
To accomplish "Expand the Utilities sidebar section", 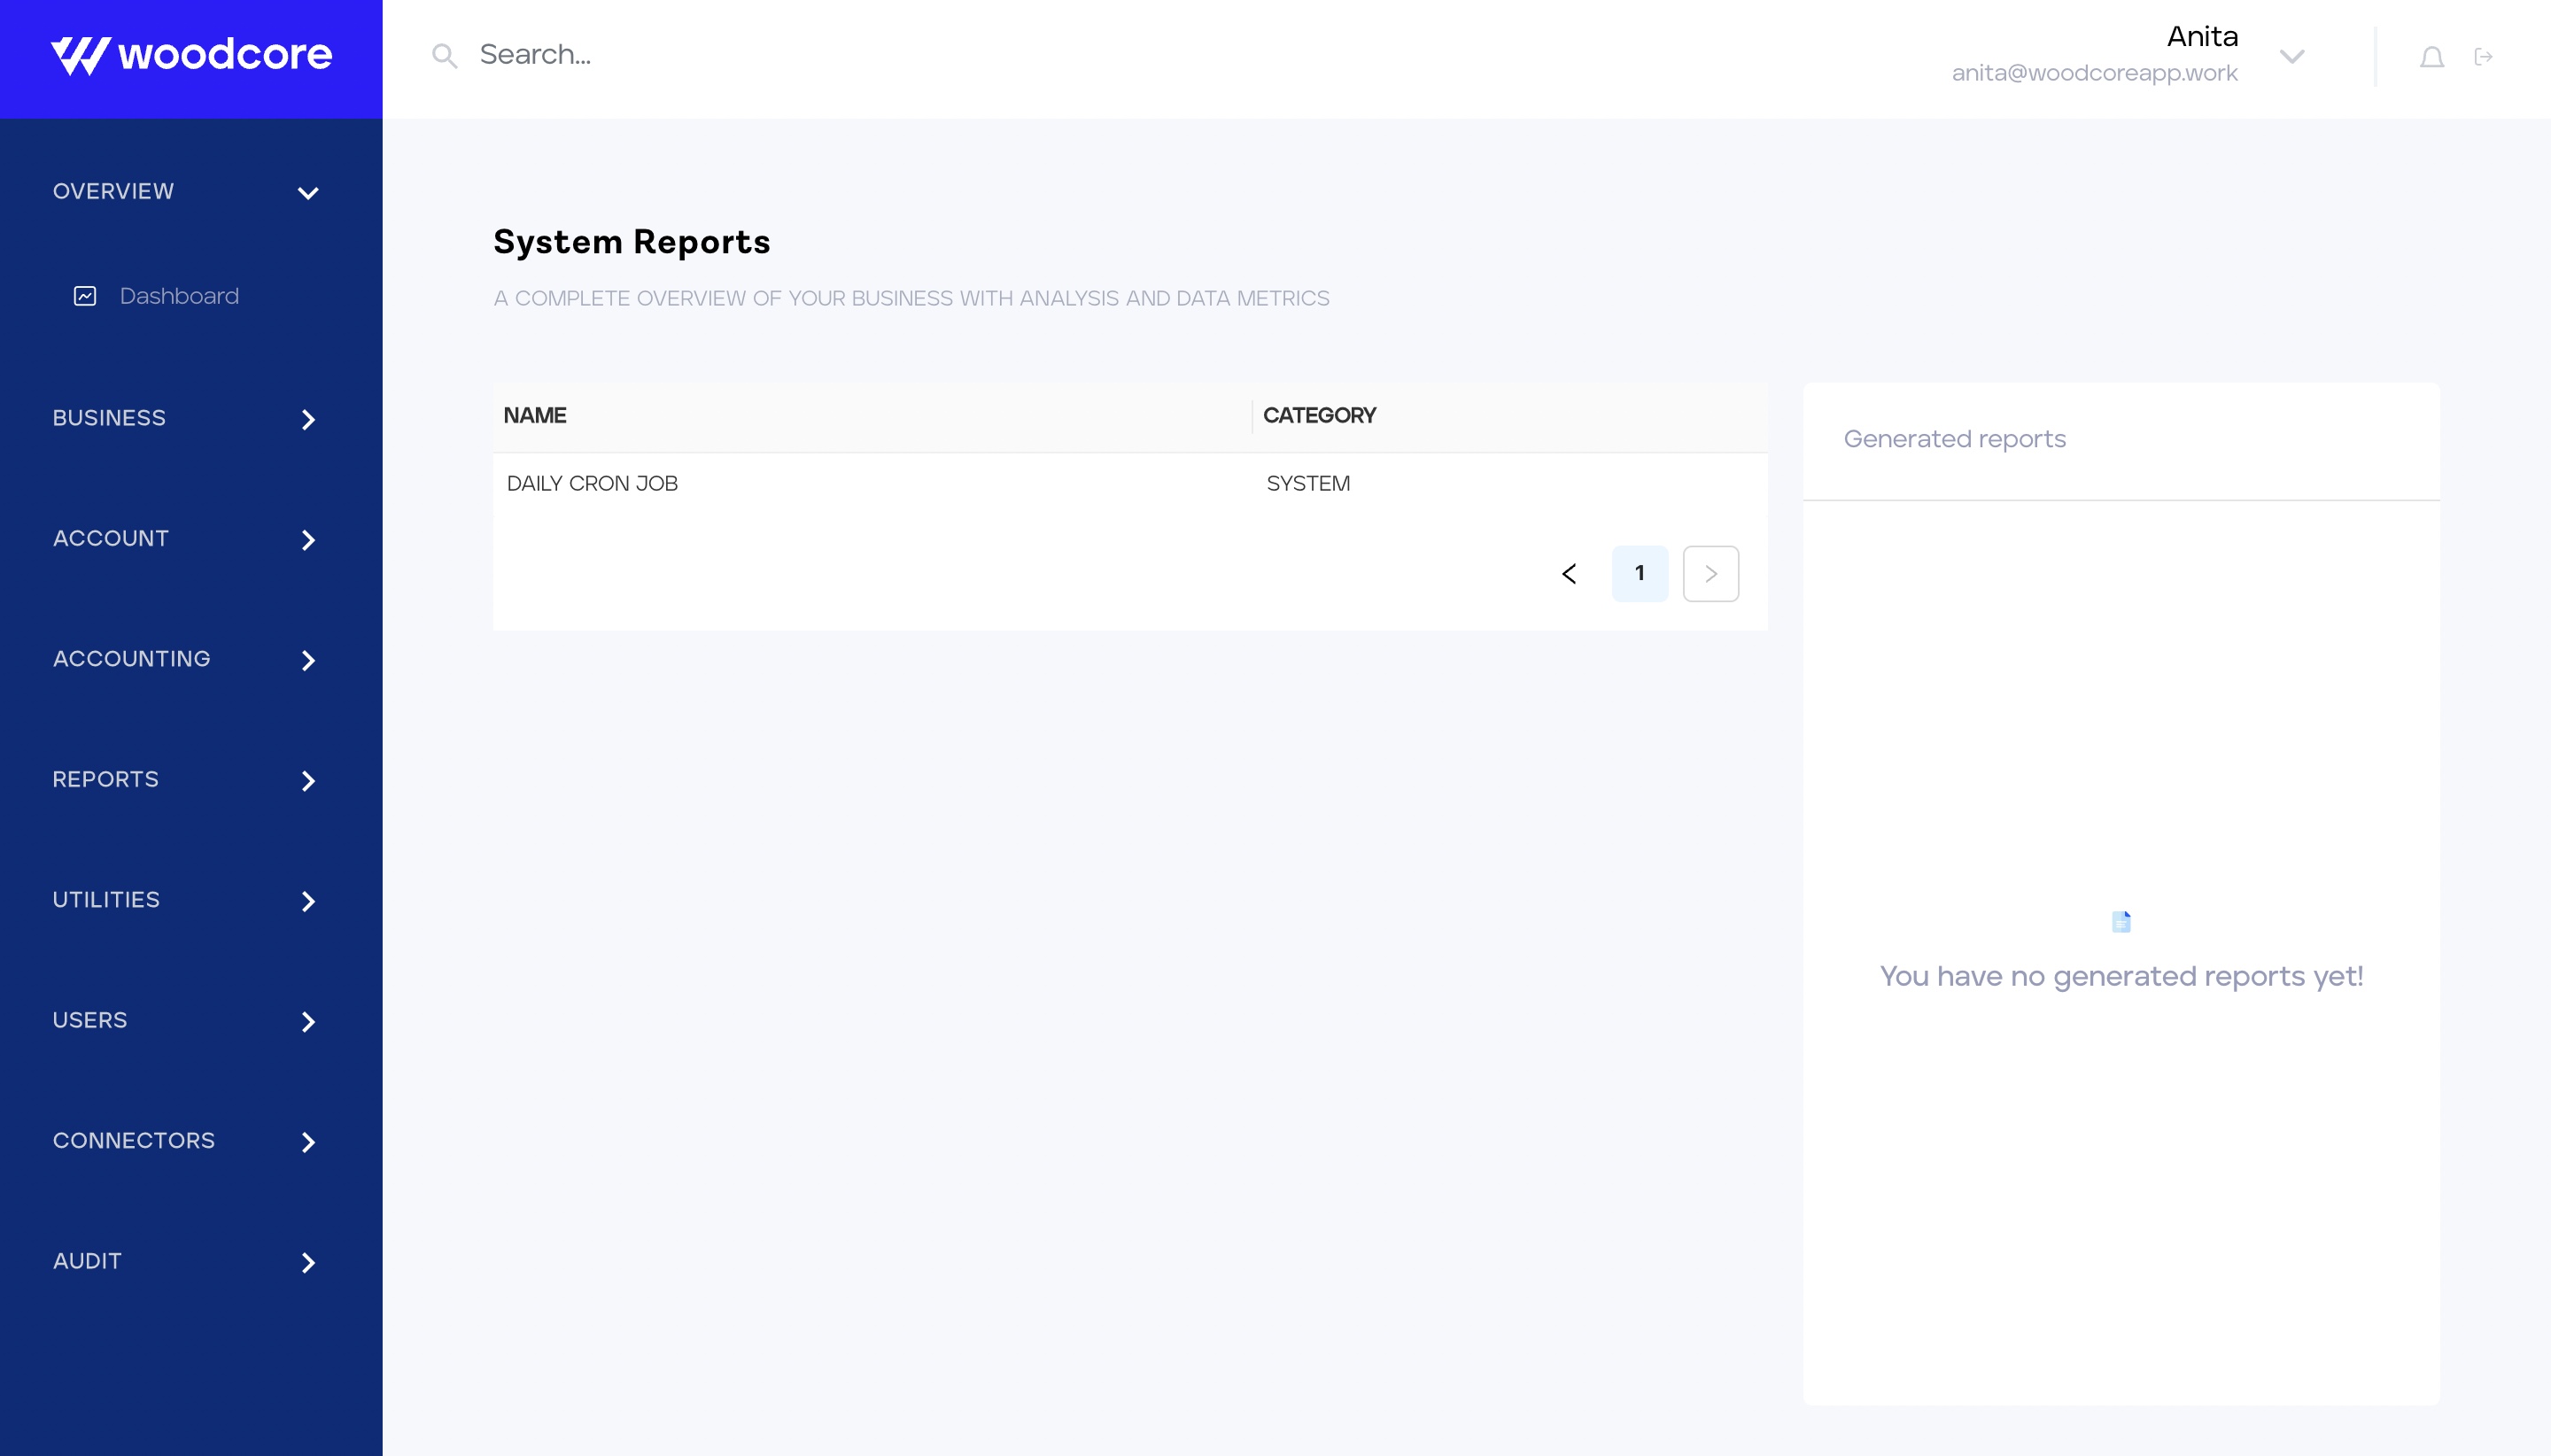I will point(307,901).
